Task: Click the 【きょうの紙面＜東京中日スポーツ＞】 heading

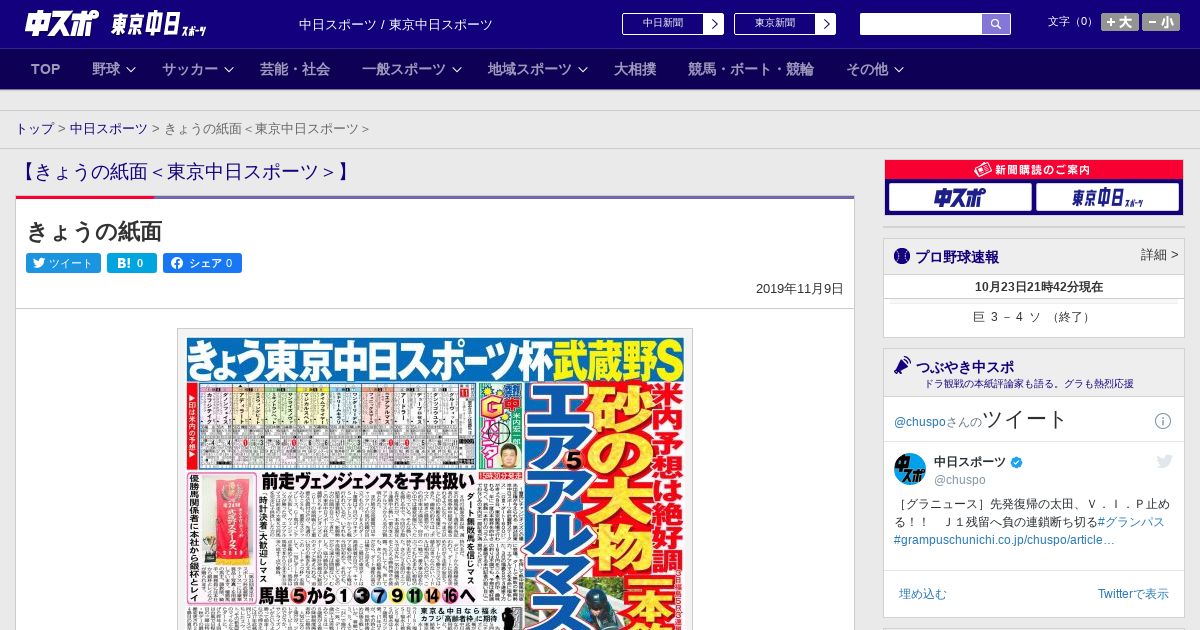Action: pos(186,172)
